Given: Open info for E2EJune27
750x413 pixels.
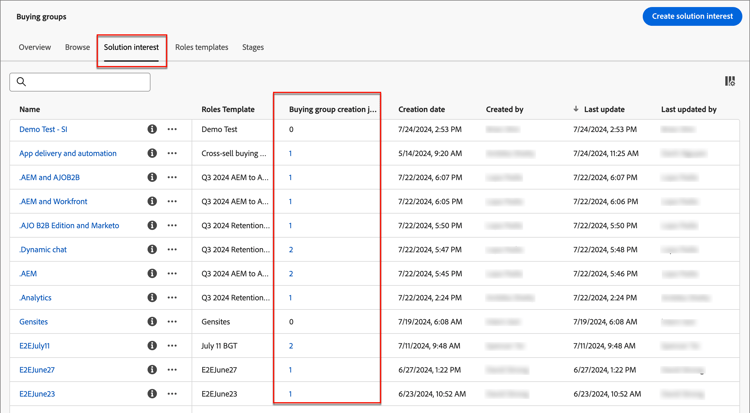Looking at the screenshot, I should click(x=152, y=369).
